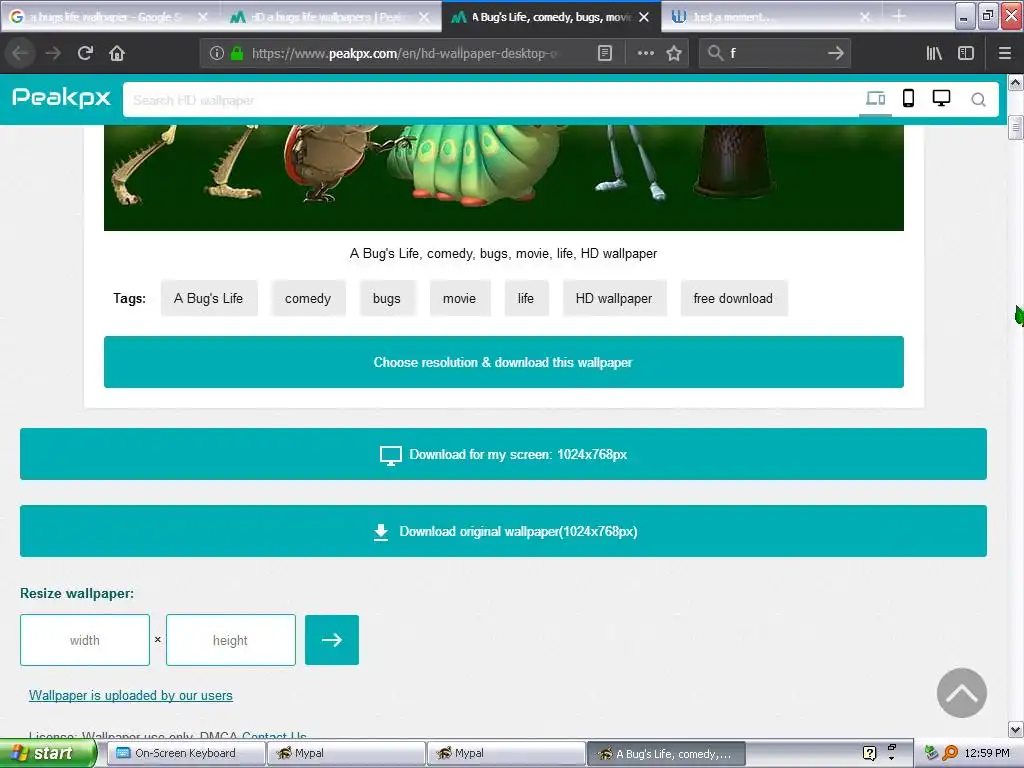The image size is (1024, 768).
Task: Click the green padlock security icon
Action: (x=237, y=53)
